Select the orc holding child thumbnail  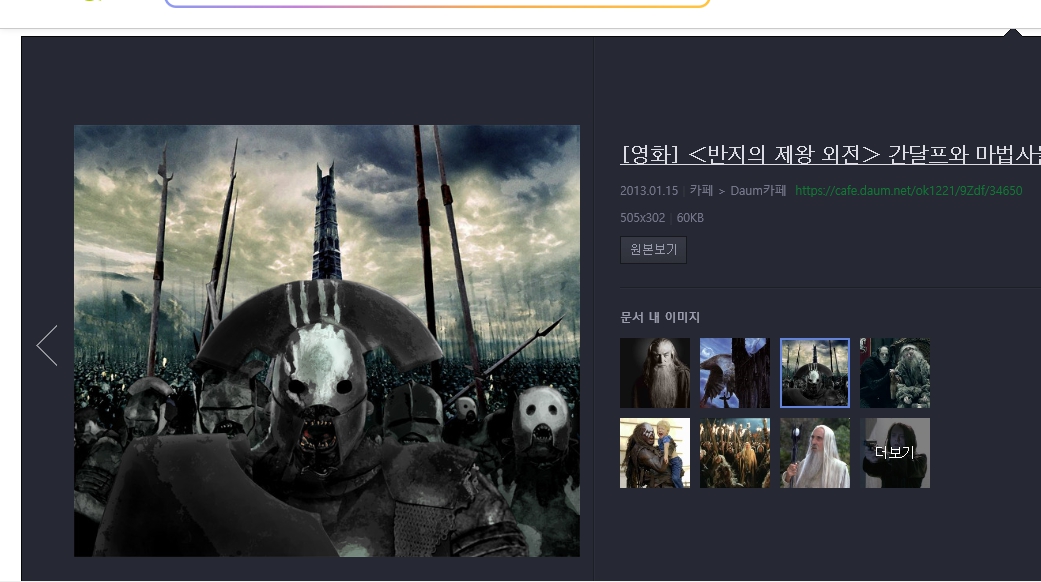click(x=655, y=453)
